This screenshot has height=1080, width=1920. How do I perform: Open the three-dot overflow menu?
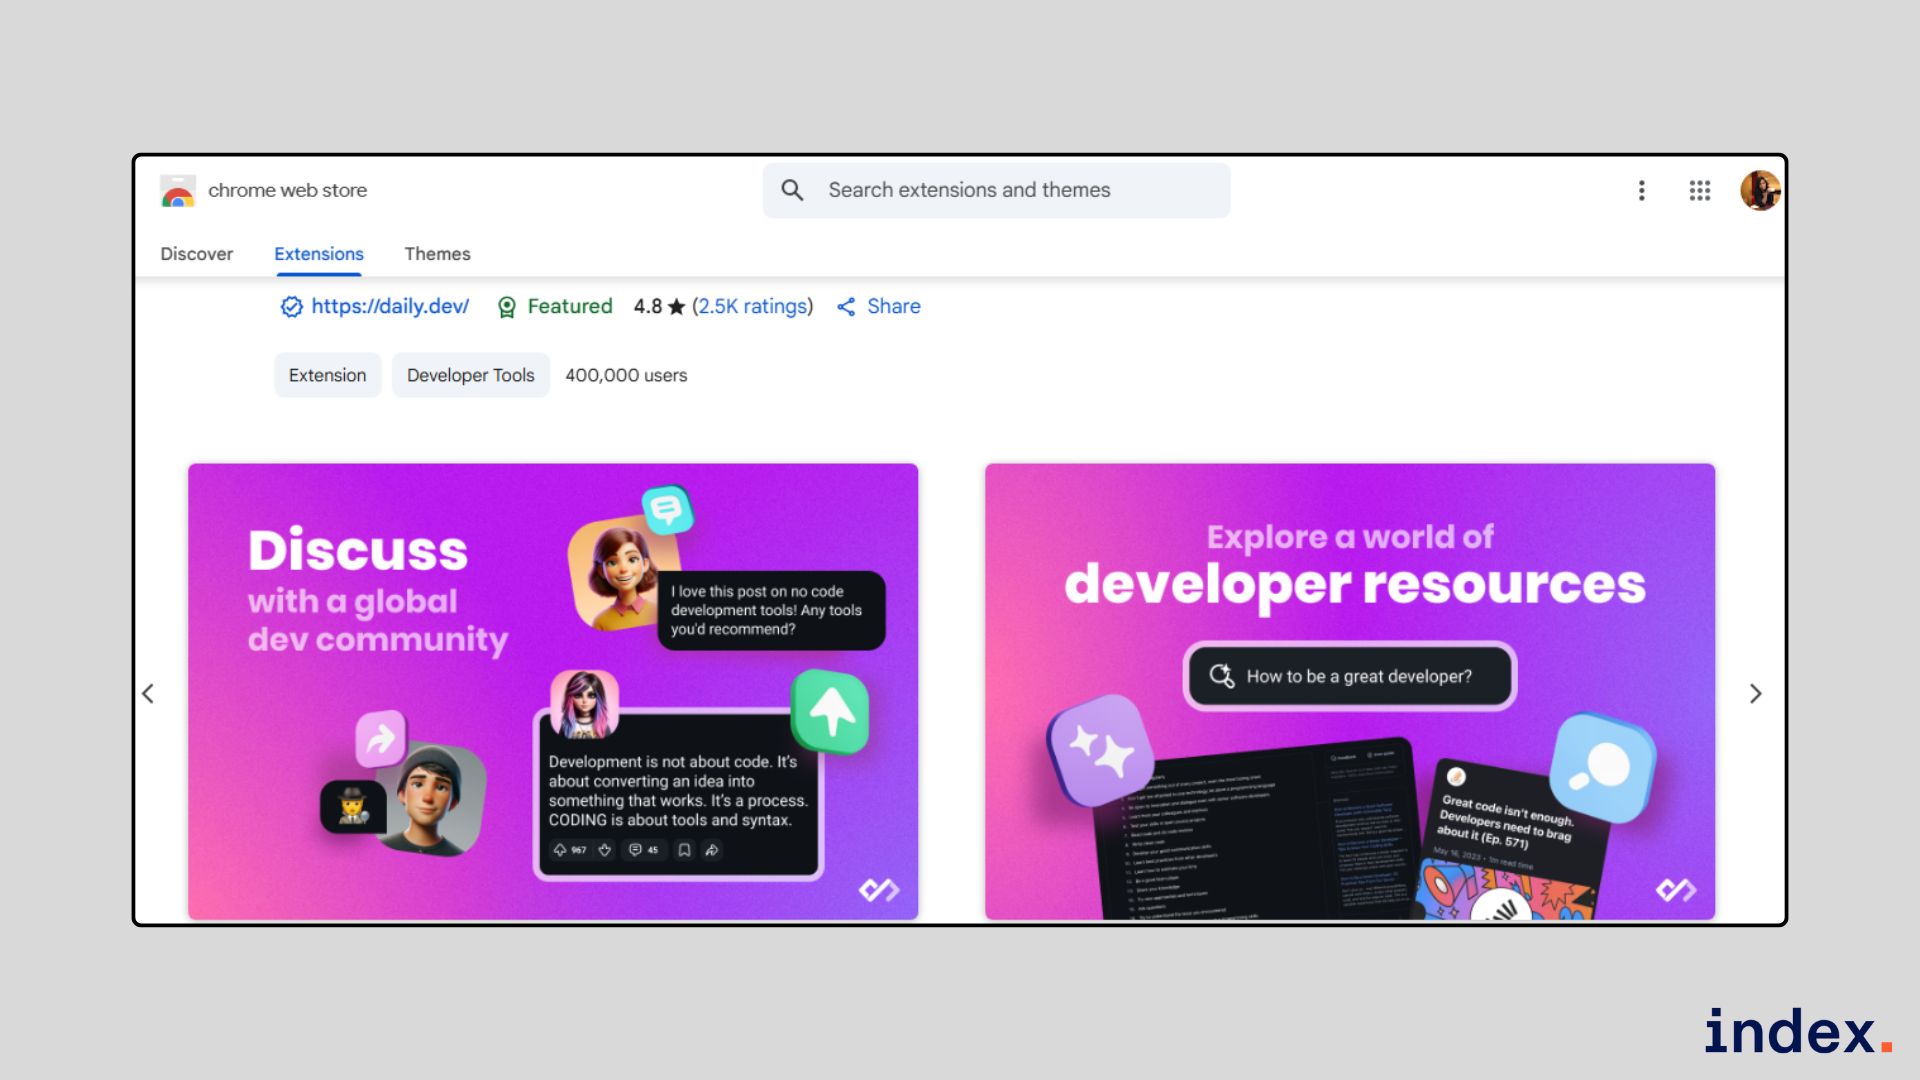(1641, 190)
